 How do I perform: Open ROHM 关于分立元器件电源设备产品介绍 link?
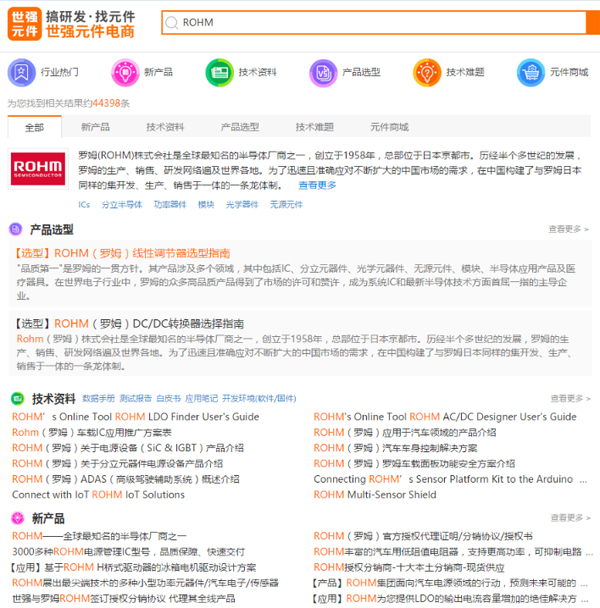(x=117, y=463)
